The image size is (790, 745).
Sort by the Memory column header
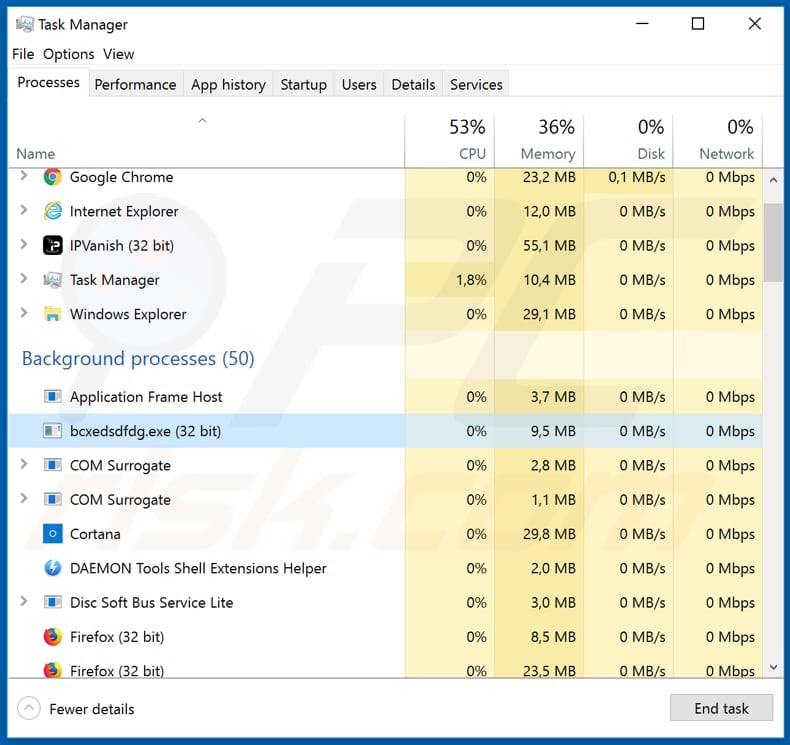coord(539,141)
